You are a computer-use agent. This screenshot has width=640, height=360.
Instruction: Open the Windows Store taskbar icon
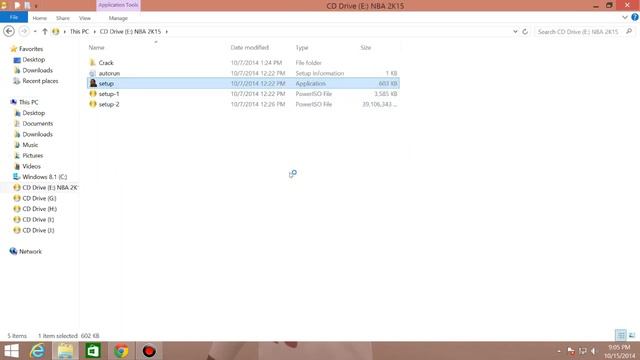pos(93,351)
